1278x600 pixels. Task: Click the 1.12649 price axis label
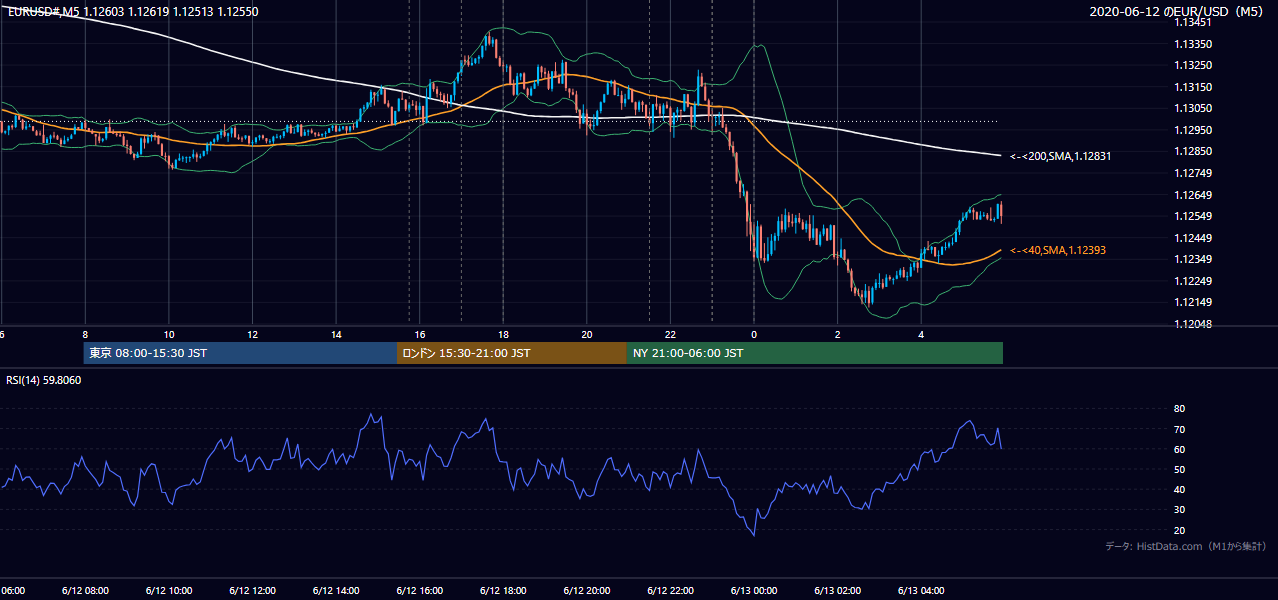tap(1193, 195)
